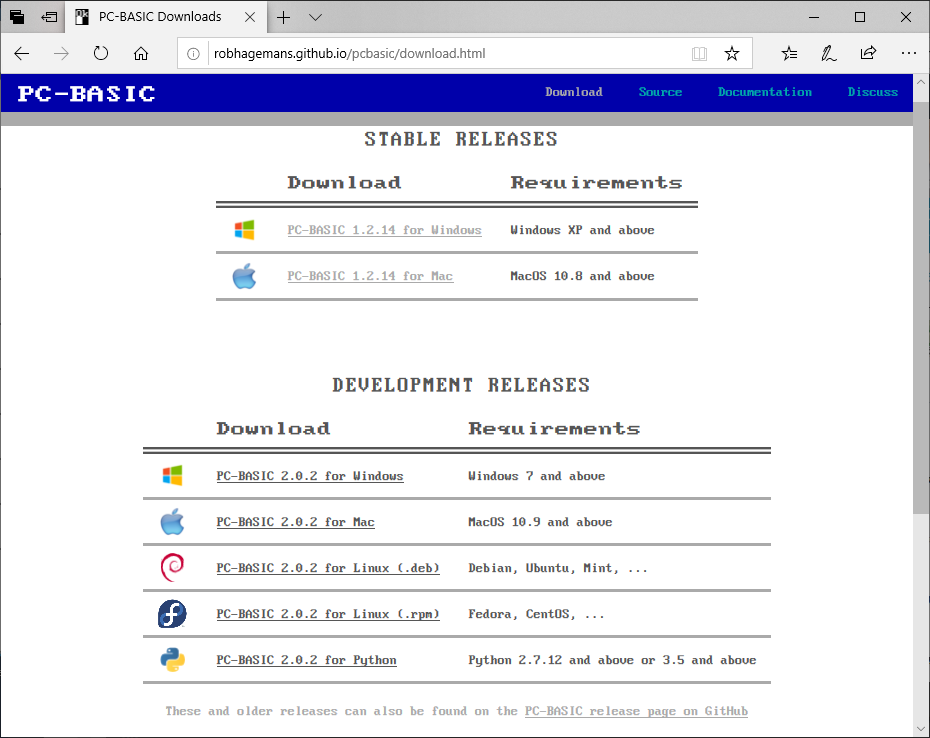Download PC-BASIC 2.0.2 for Linux (.deb)
The image size is (930, 738).
click(328, 568)
